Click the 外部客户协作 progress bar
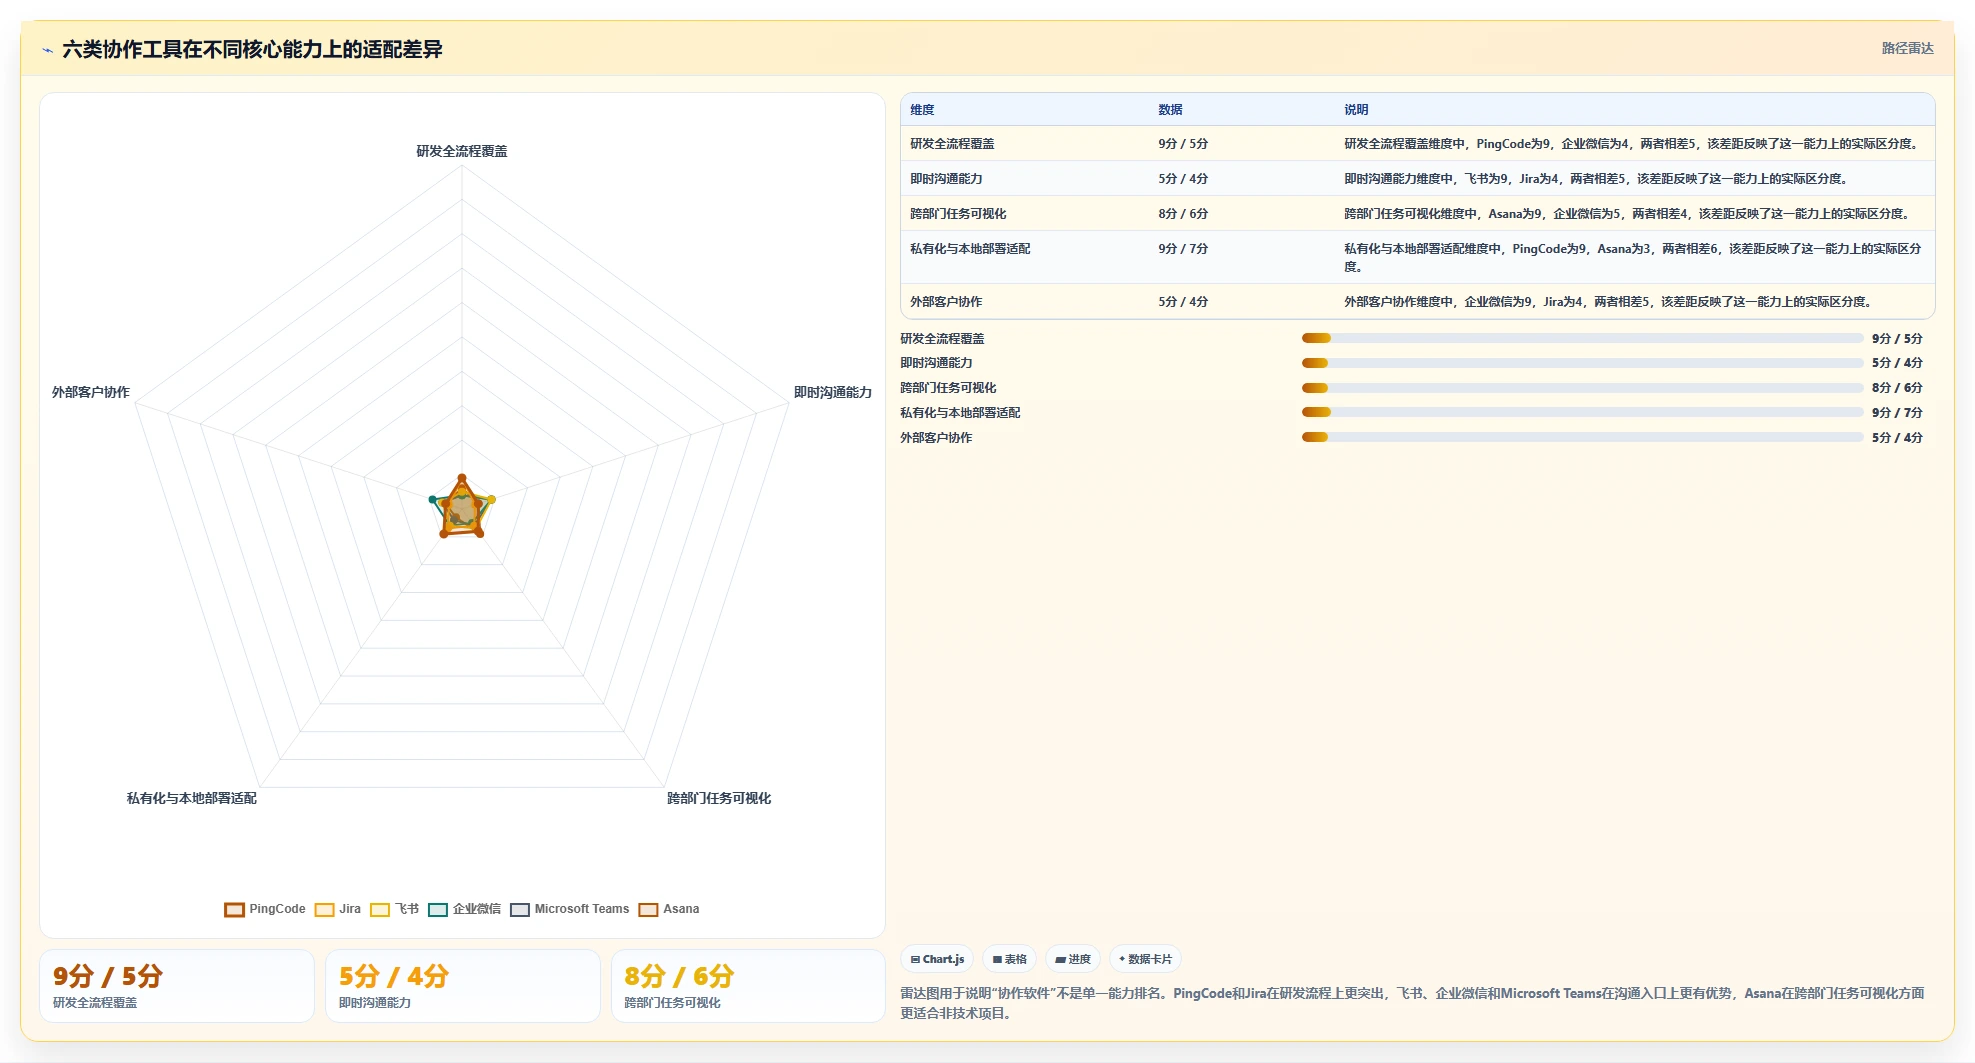This screenshot has width=1975, height=1063. 1582,437
